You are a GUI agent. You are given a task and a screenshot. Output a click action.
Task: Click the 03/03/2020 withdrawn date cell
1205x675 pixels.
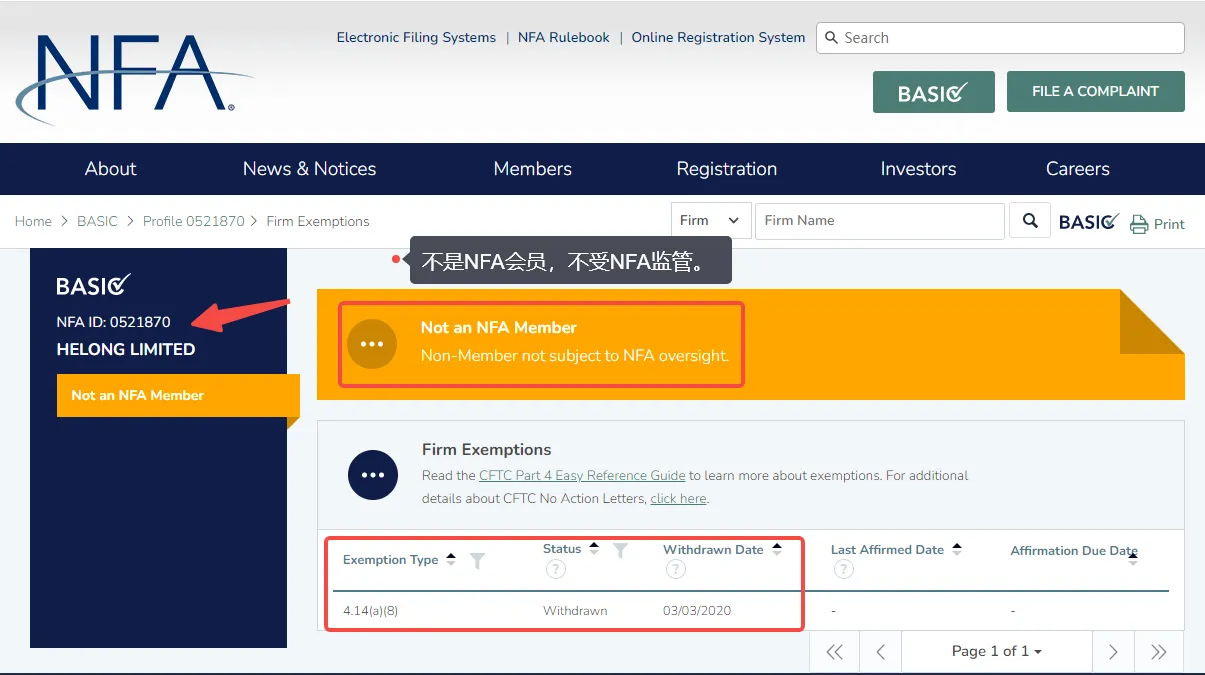(696, 611)
